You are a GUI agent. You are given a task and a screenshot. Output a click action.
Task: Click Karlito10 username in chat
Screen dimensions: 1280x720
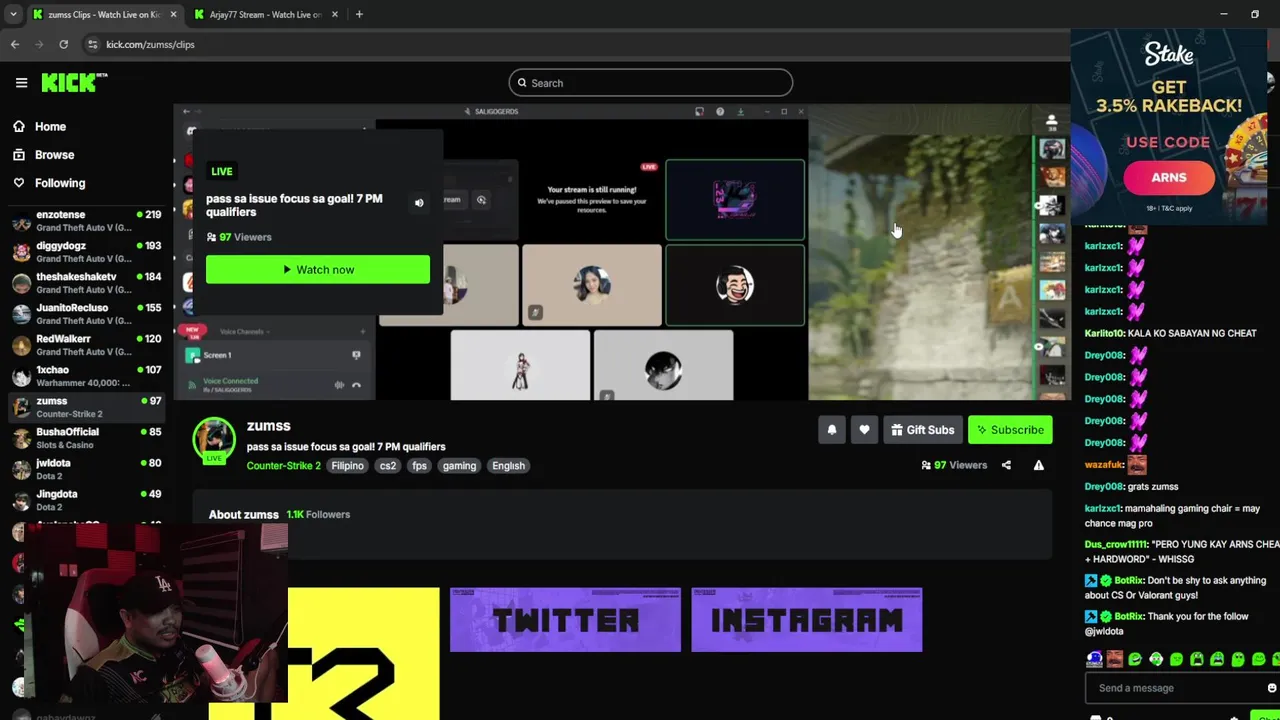coord(1105,333)
